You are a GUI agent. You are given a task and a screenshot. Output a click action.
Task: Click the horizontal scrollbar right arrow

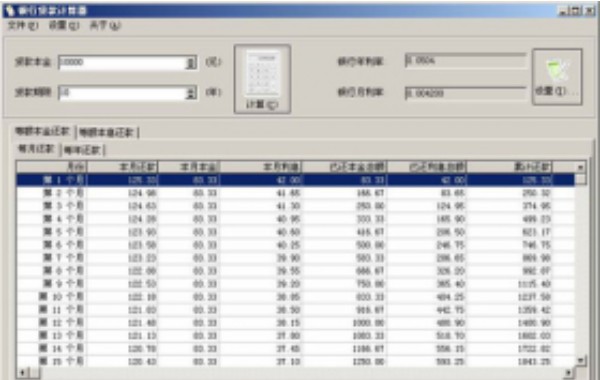[x=569, y=372]
